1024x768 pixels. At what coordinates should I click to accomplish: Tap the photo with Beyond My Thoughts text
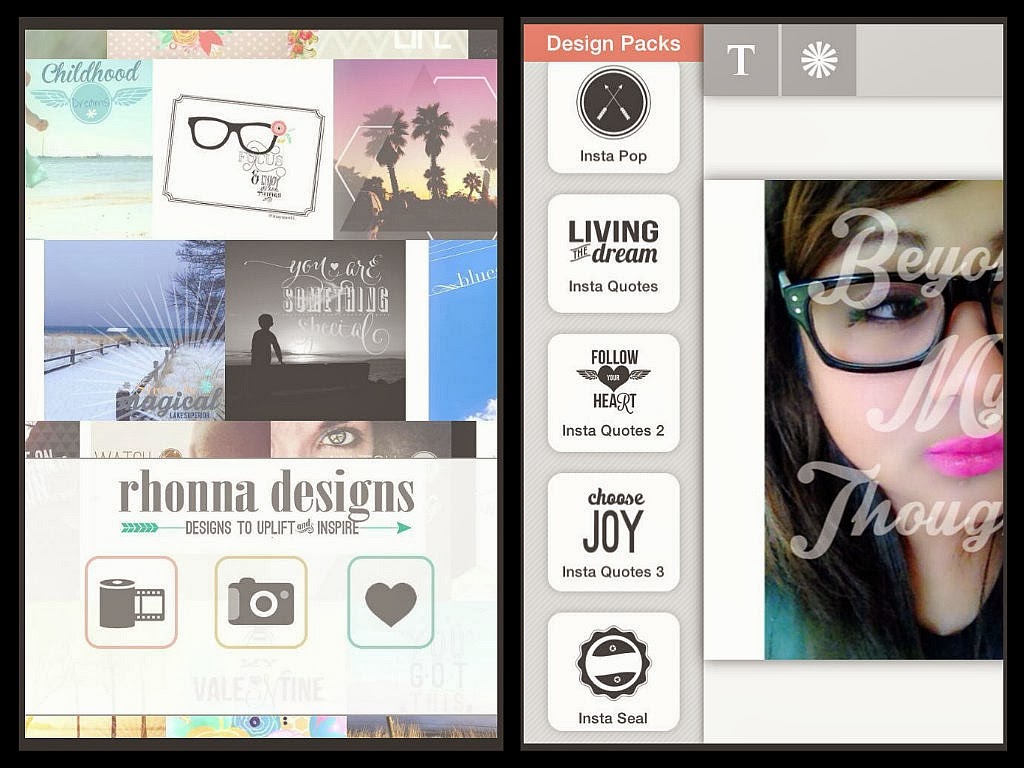[884, 420]
